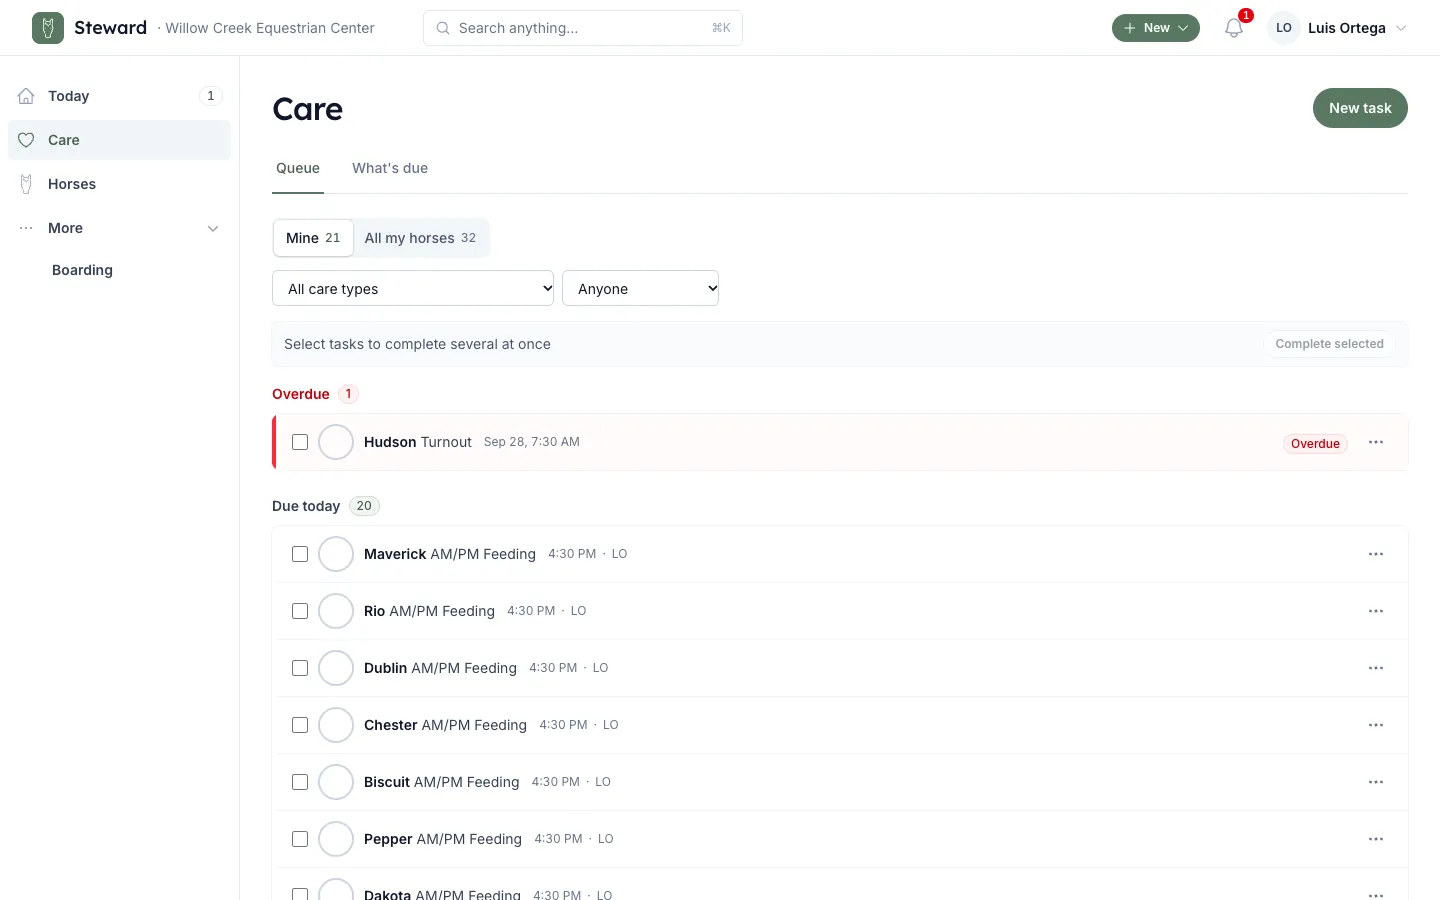Click the Care heart icon in sidebar
The image size is (1440, 900).
pyautogui.click(x=27, y=140)
